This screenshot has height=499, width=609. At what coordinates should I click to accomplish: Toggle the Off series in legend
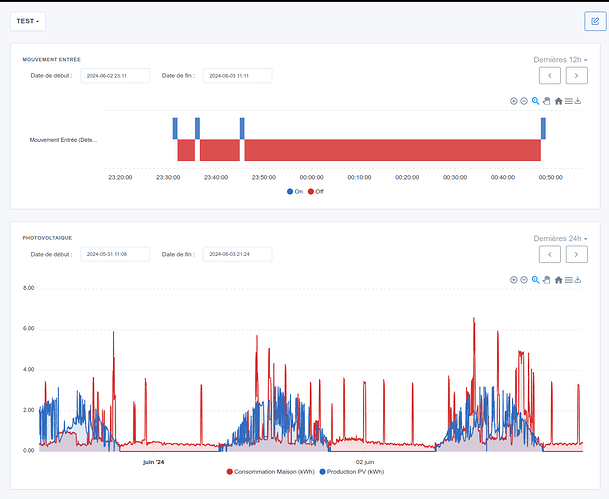click(315, 191)
